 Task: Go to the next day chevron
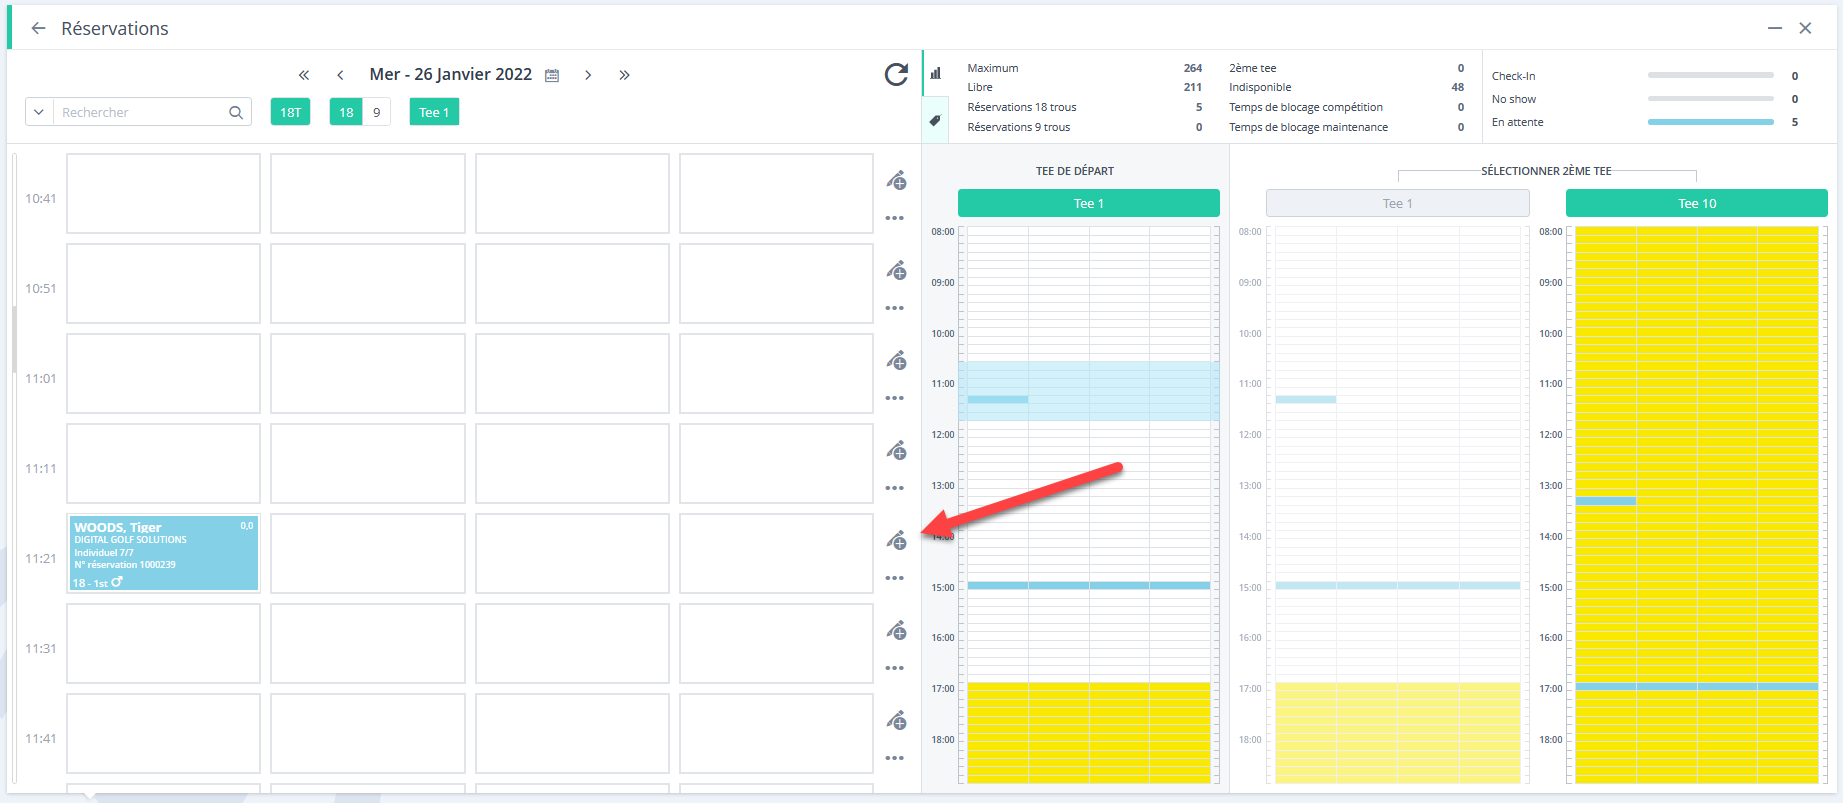pos(588,75)
